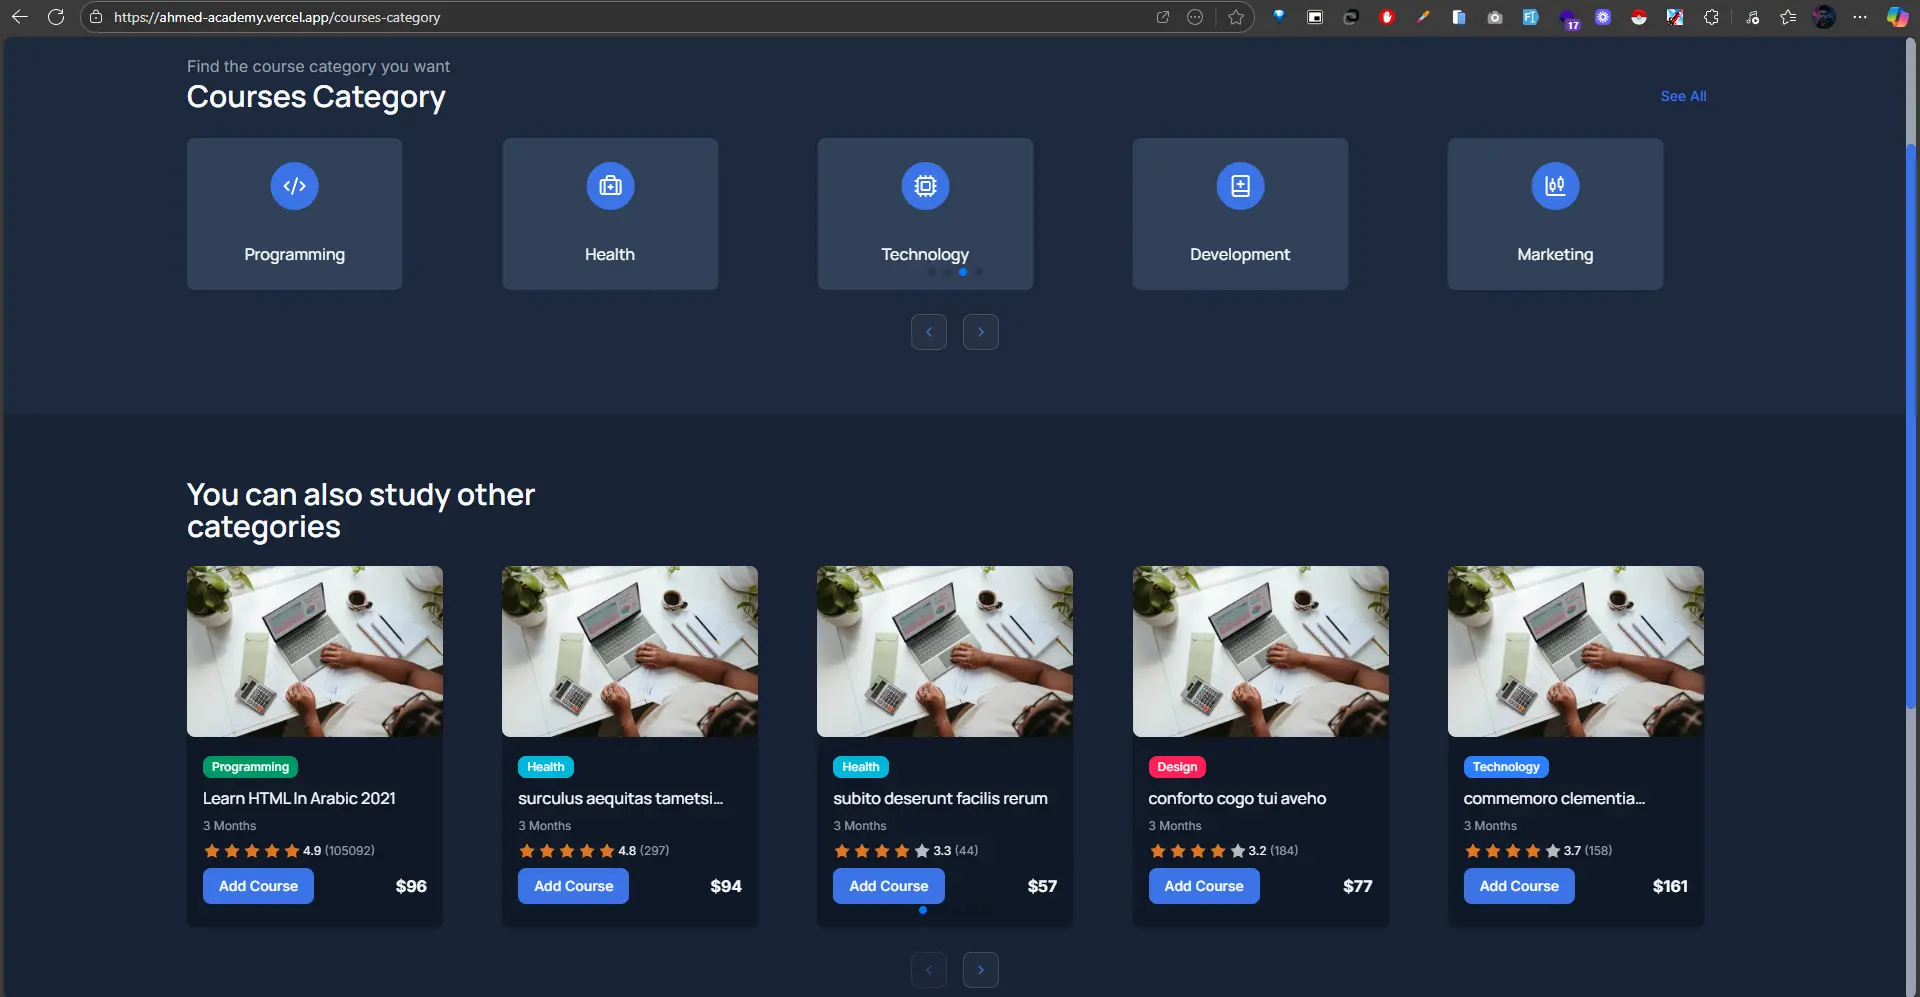Open the Development category card

[1240, 214]
